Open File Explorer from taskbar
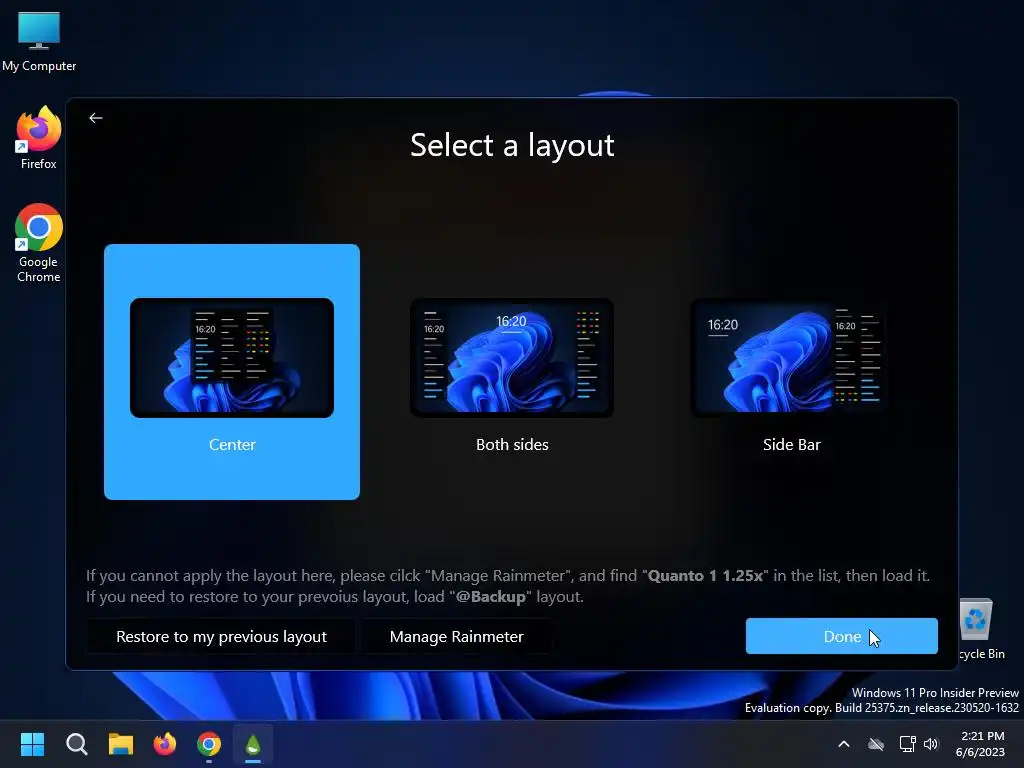Screen dimensions: 1024x768 tap(121, 744)
